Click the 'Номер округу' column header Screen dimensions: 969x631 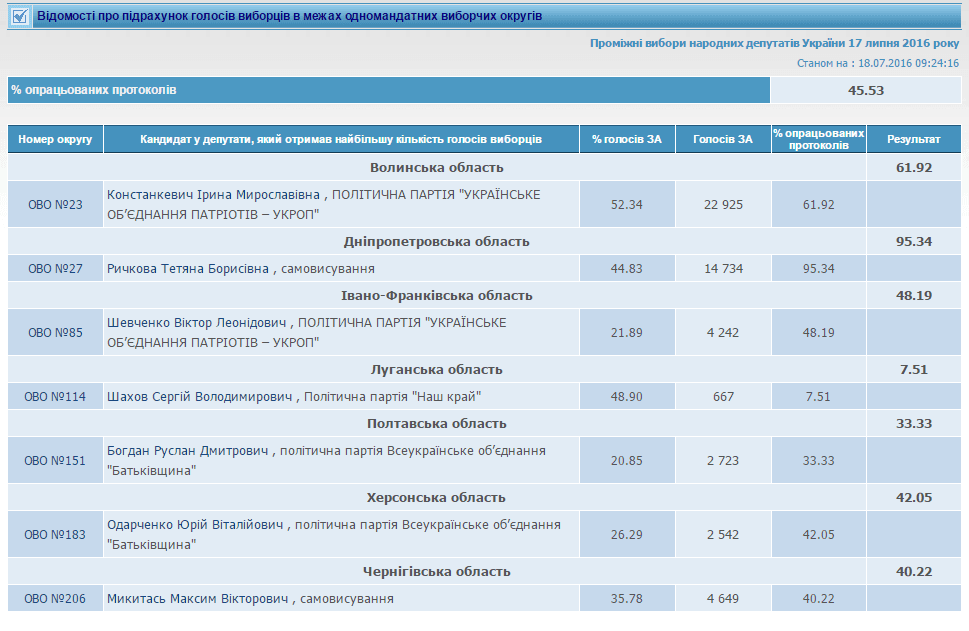(55, 139)
